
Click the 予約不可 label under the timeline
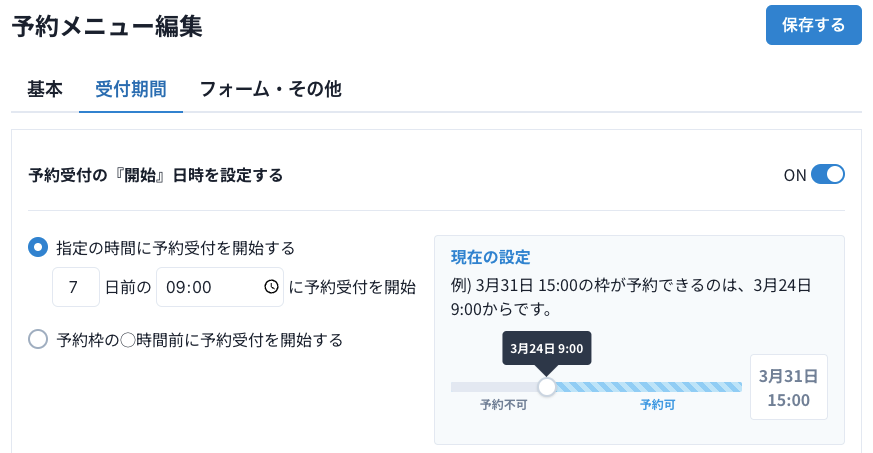[x=503, y=405]
